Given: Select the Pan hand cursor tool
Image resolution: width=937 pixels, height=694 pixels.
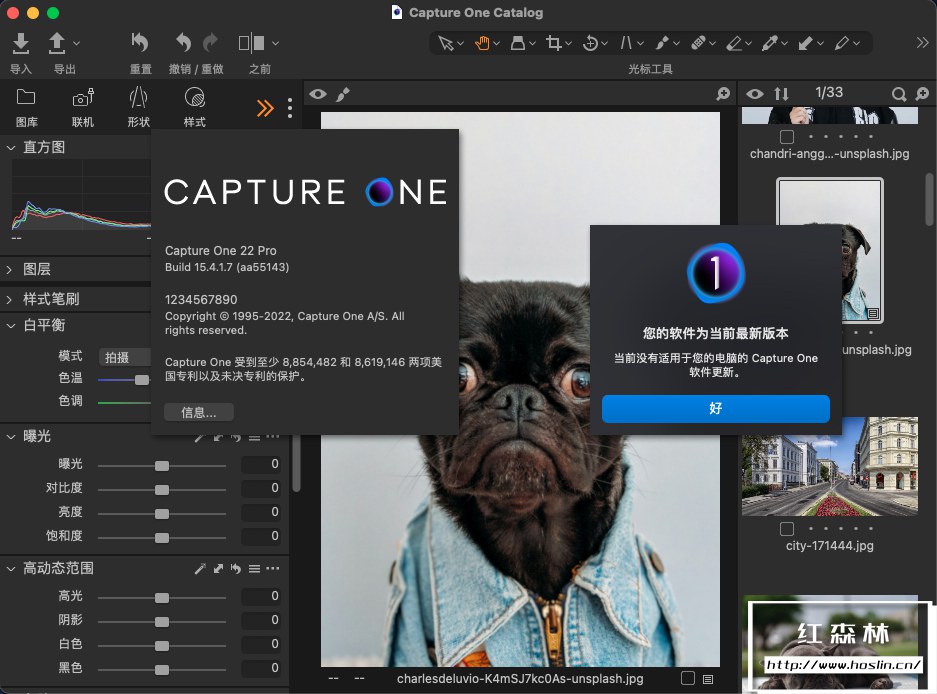Looking at the screenshot, I should [483, 43].
